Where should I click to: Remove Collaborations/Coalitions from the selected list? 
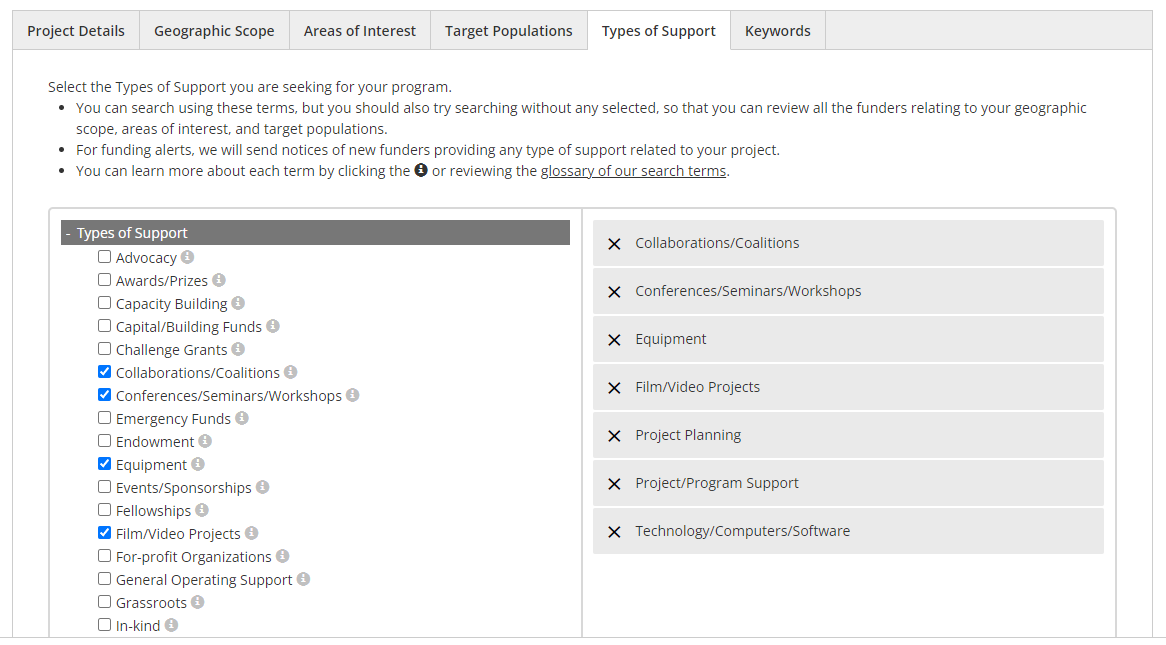[614, 244]
